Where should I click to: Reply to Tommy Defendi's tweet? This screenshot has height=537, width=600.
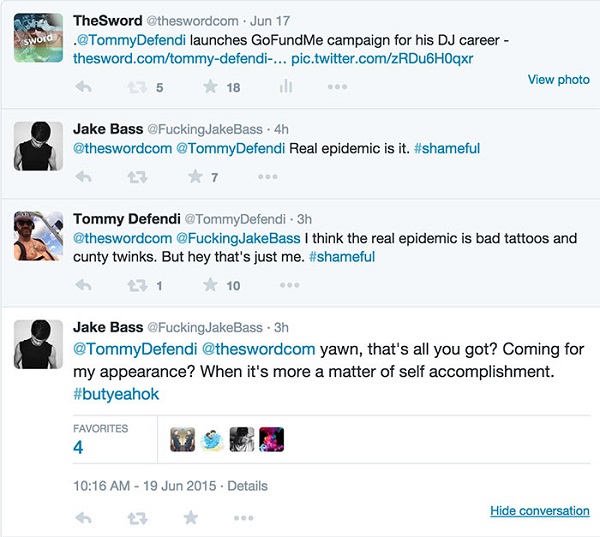pos(84,285)
